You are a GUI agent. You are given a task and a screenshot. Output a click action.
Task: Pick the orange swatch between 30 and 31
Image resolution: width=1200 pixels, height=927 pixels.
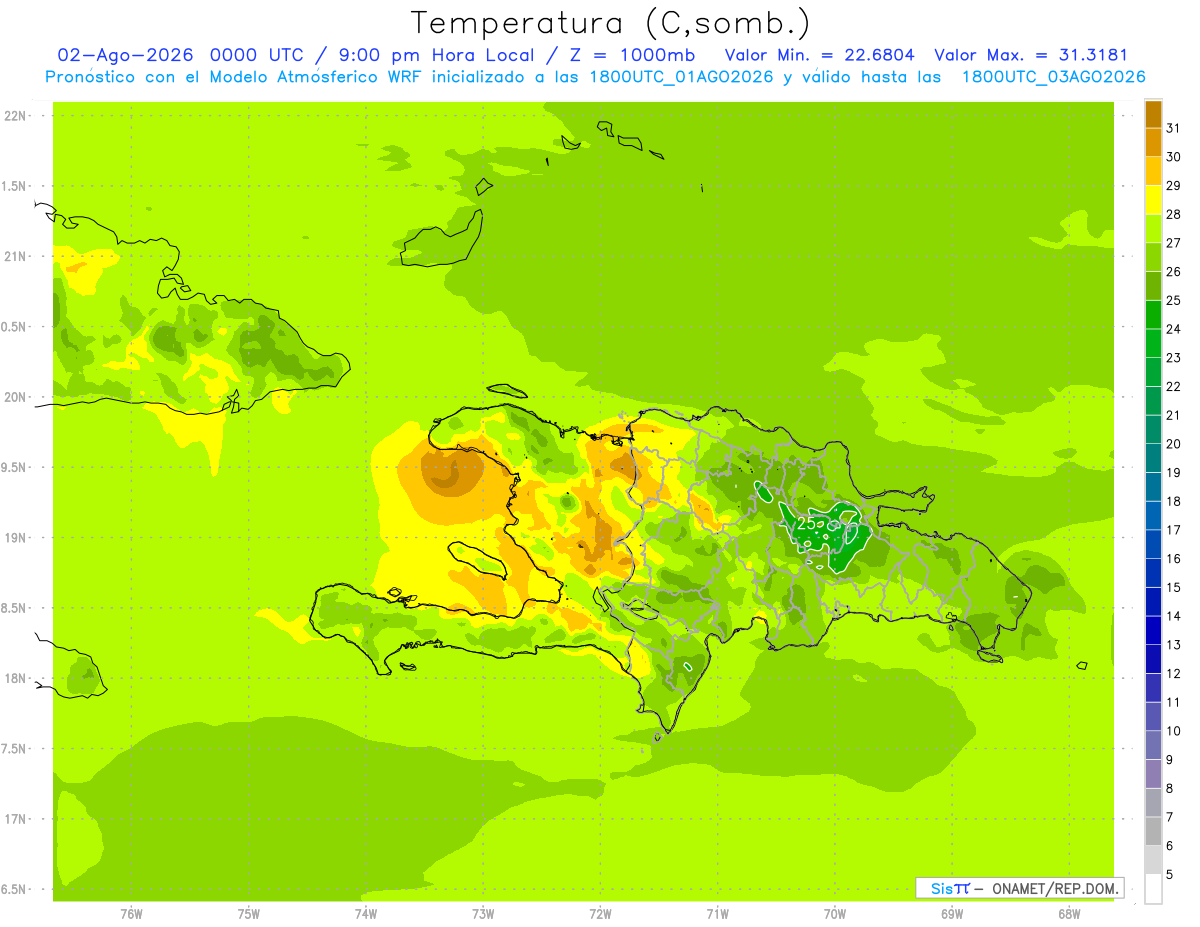pyautogui.click(x=1153, y=142)
